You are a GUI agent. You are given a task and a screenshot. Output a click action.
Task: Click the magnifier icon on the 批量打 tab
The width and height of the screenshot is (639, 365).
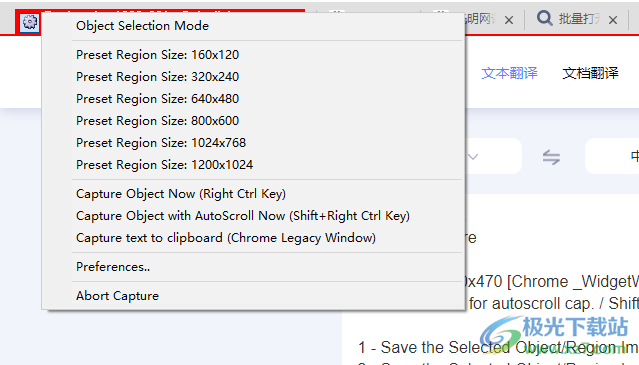(x=544, y=18)
